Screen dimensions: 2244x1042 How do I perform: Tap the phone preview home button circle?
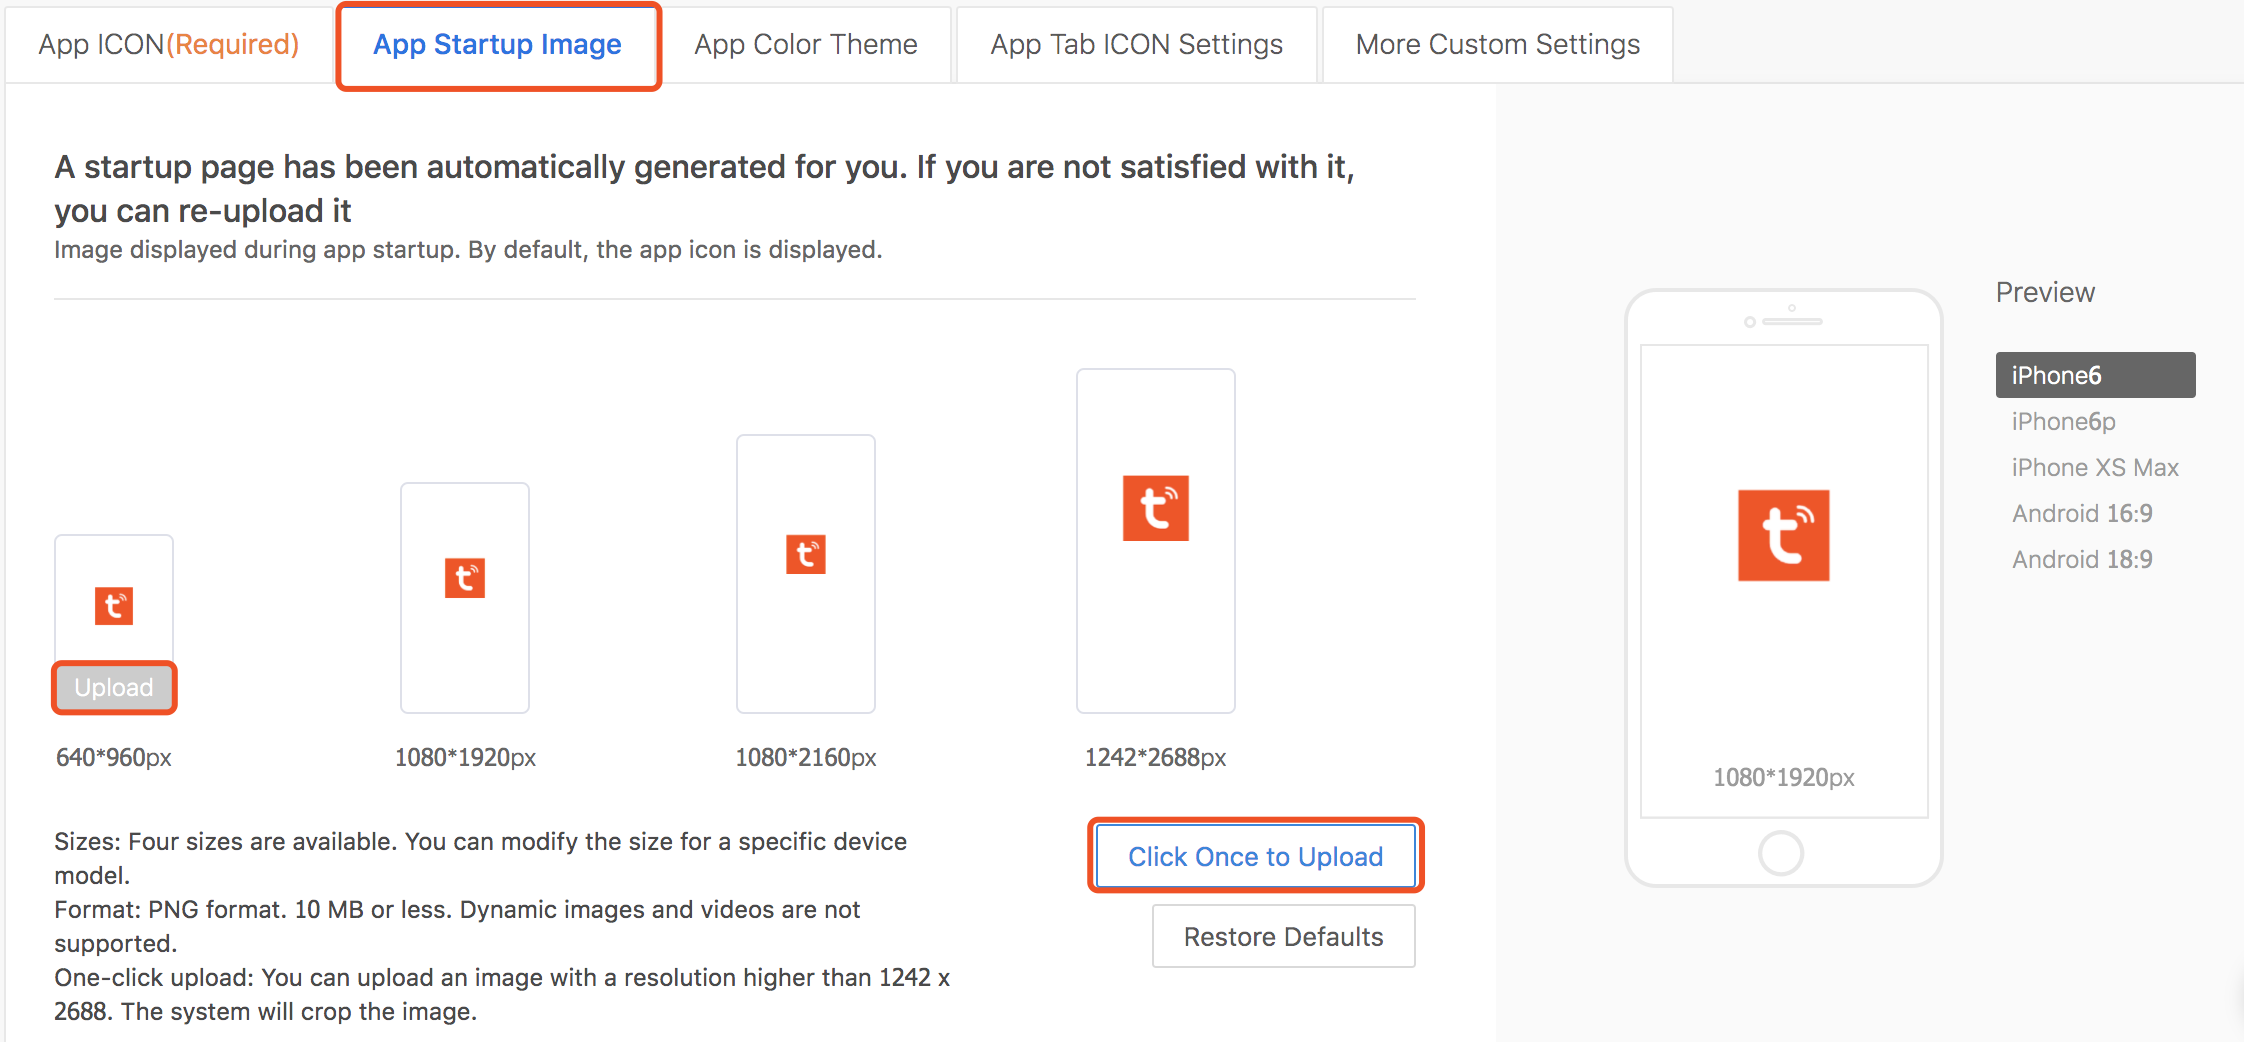click(x=1781, y=853)
